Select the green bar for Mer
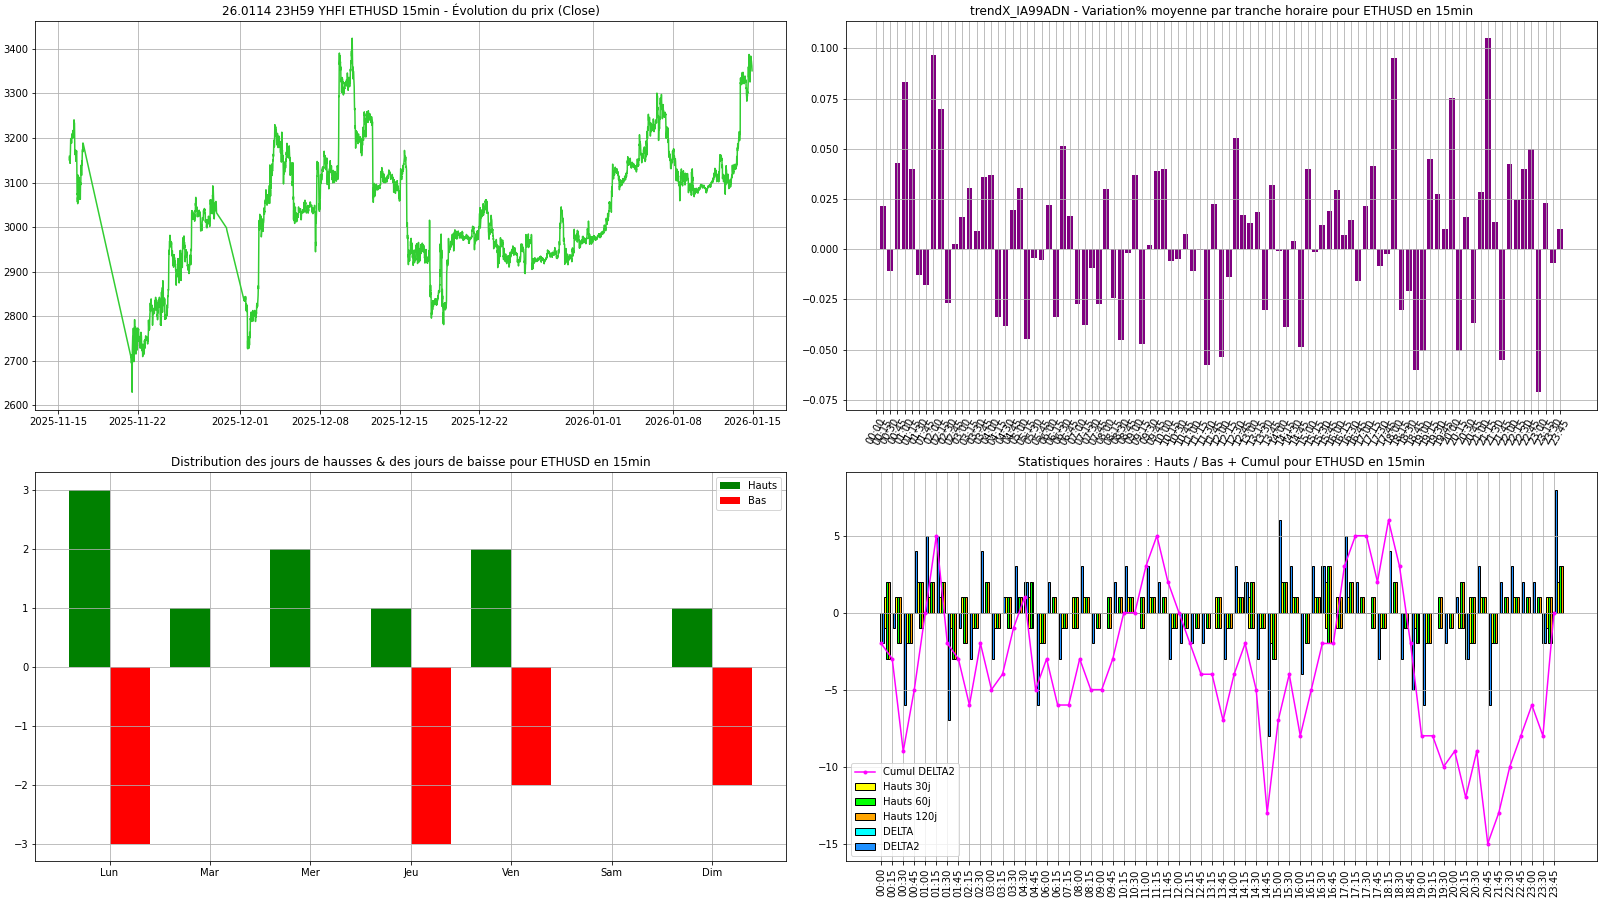Screen dimensions: 1600x900 [x=290, y=608]
